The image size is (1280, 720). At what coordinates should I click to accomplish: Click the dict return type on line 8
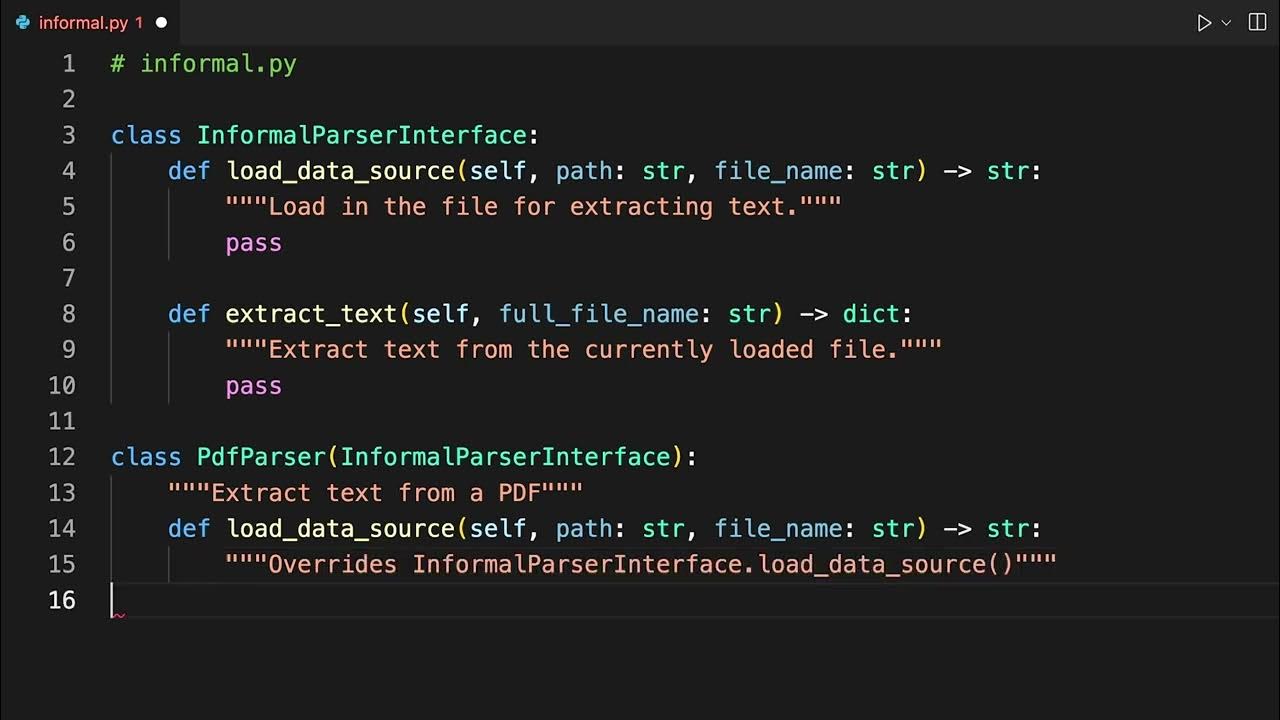871,314
